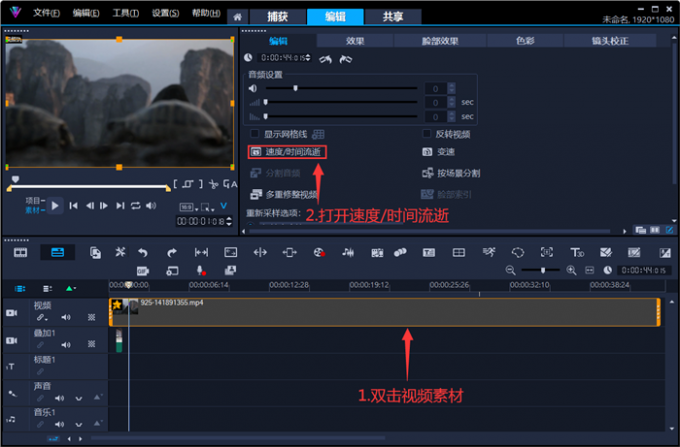The height and width of the screenshot is (447, 680).
Task: Jump to the start of the preview
Action: [x=74, y=206]
